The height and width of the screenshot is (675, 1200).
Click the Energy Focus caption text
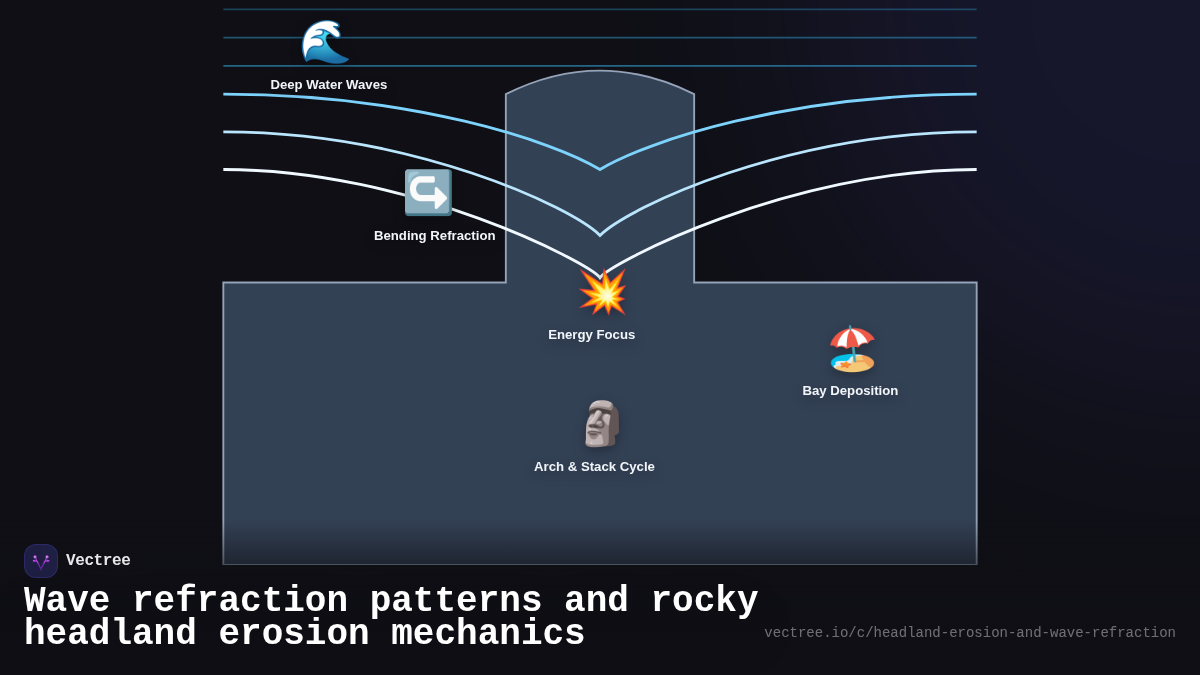tap(591, 334)
